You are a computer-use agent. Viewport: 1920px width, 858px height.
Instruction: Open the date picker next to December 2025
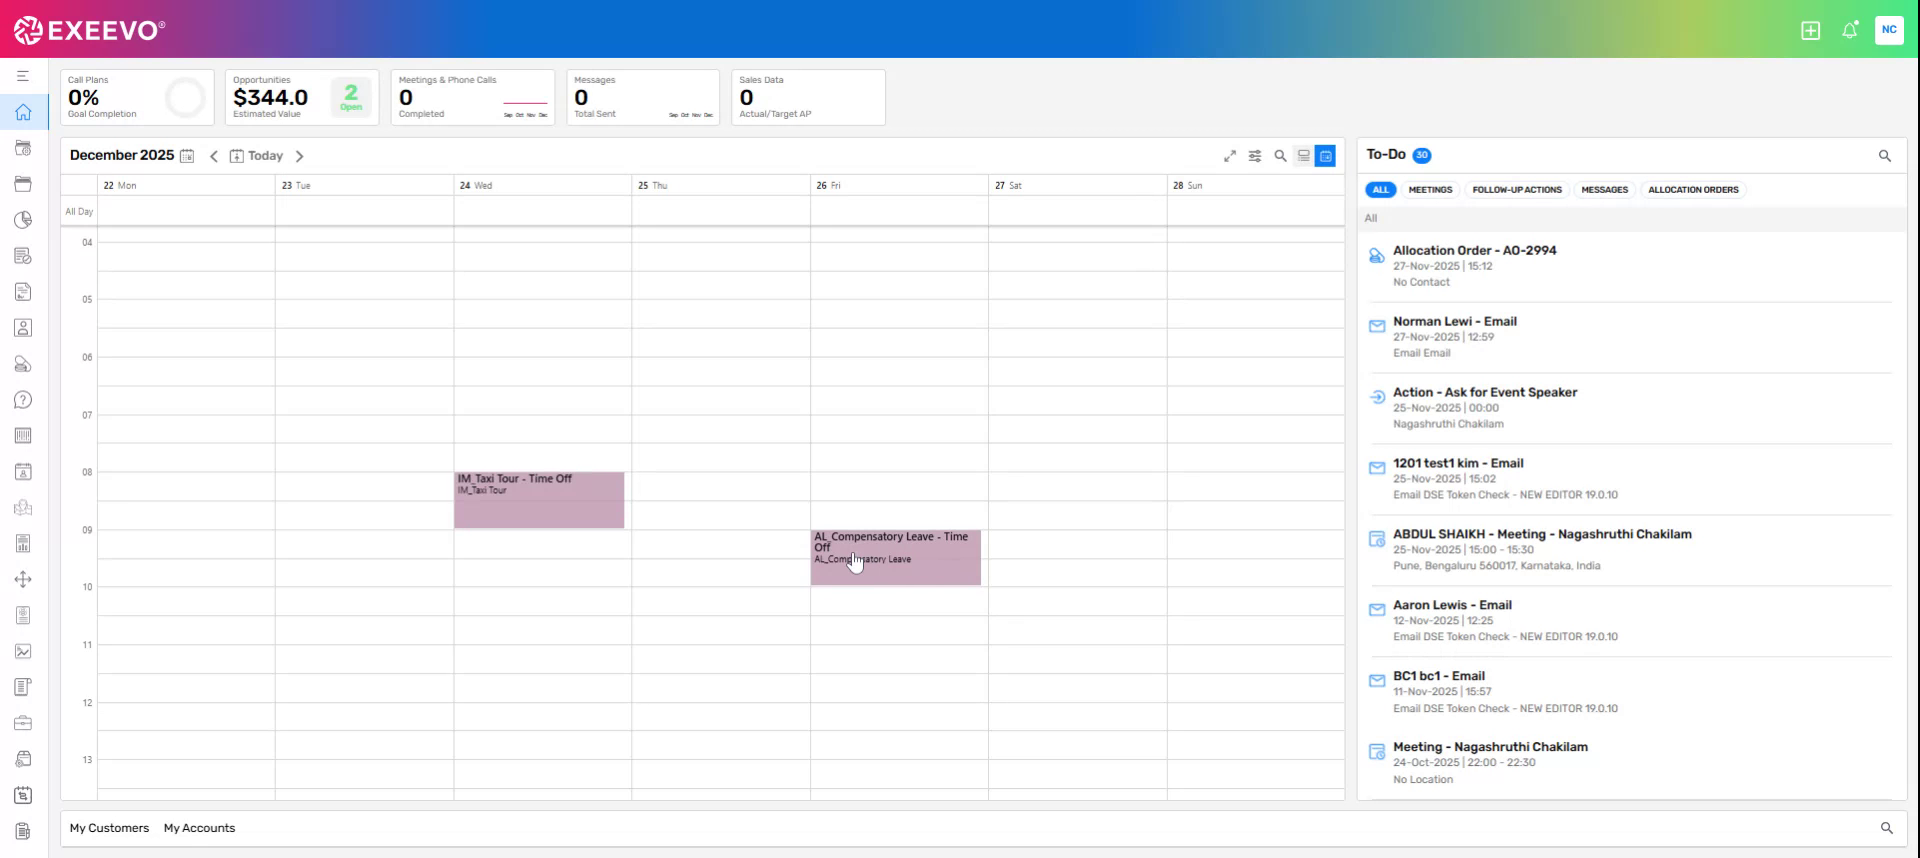[187, 156]
